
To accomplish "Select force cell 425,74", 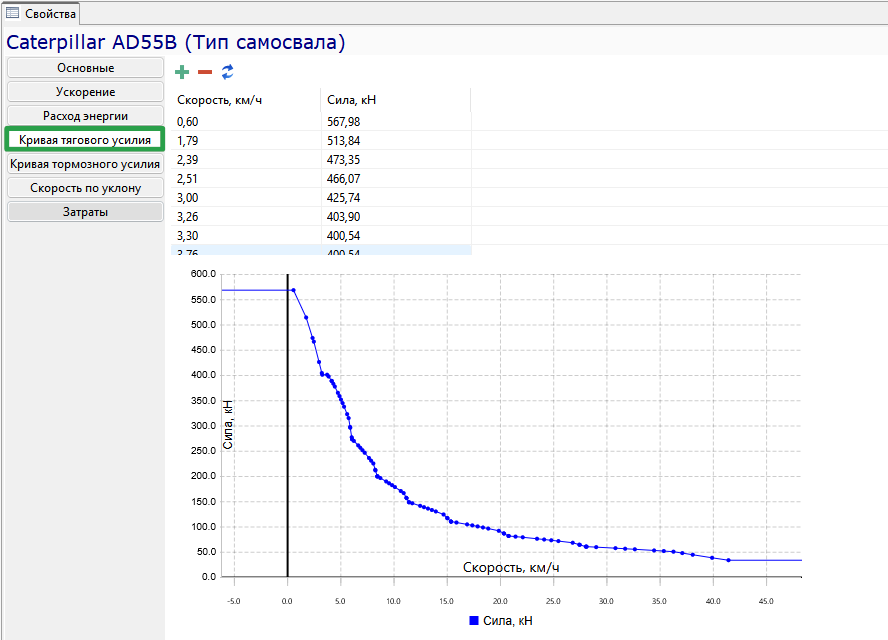I will pyautogui.click(x=396, y=198).
